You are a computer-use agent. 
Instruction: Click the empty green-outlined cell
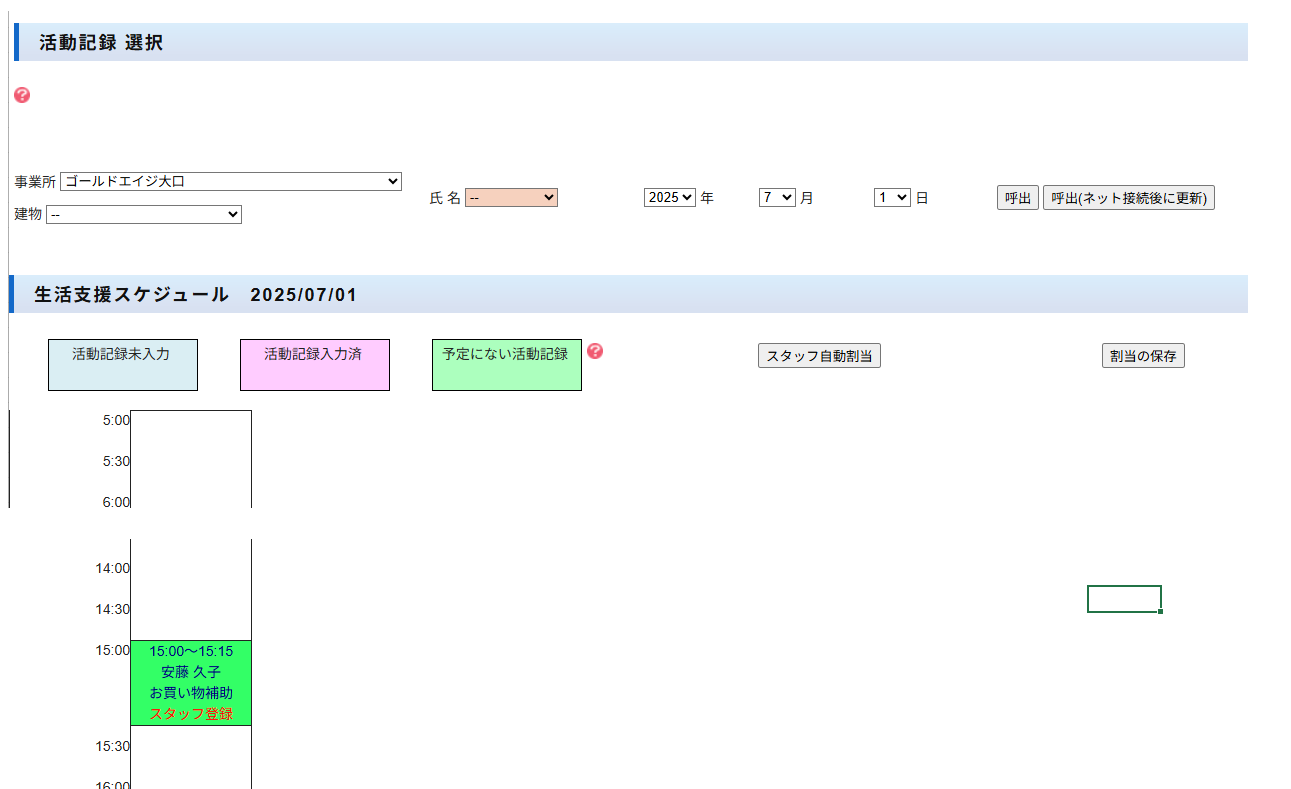pos(1124,599)
